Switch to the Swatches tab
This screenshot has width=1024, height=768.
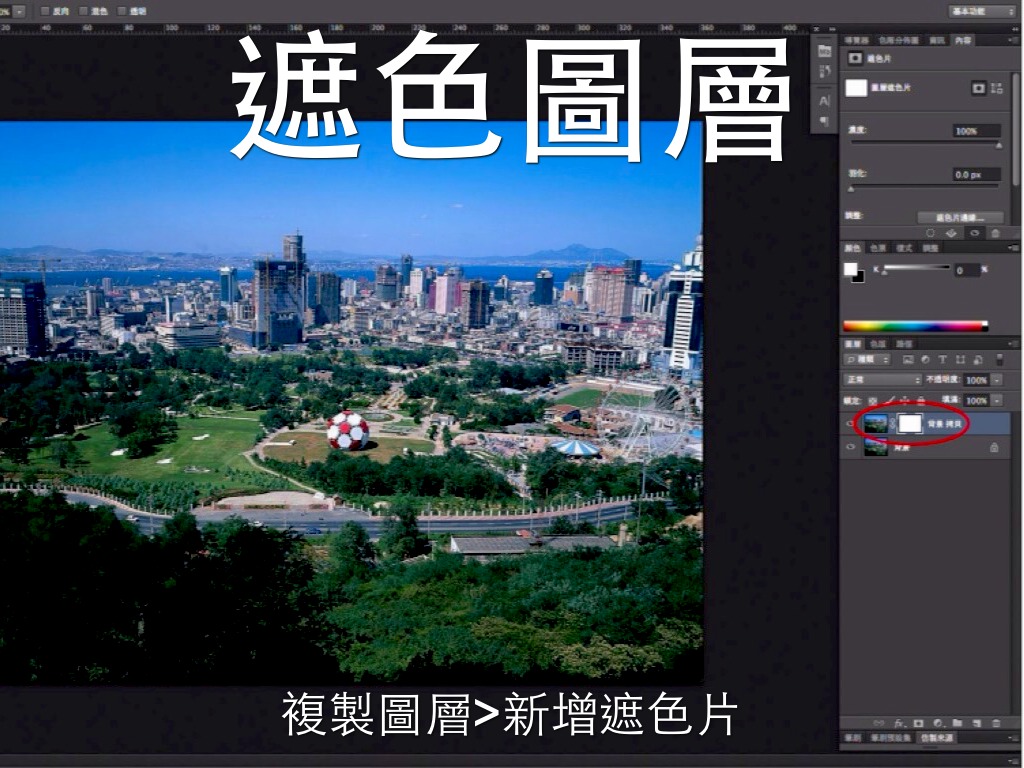[878, 247]
